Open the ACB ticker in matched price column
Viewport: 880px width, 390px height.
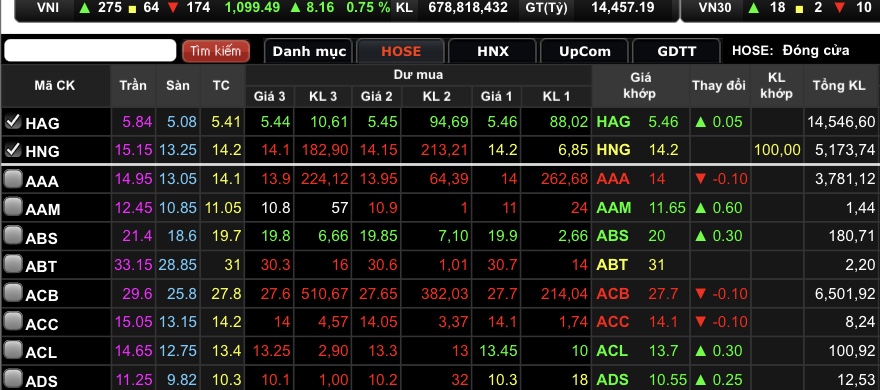tap(613, 293)
